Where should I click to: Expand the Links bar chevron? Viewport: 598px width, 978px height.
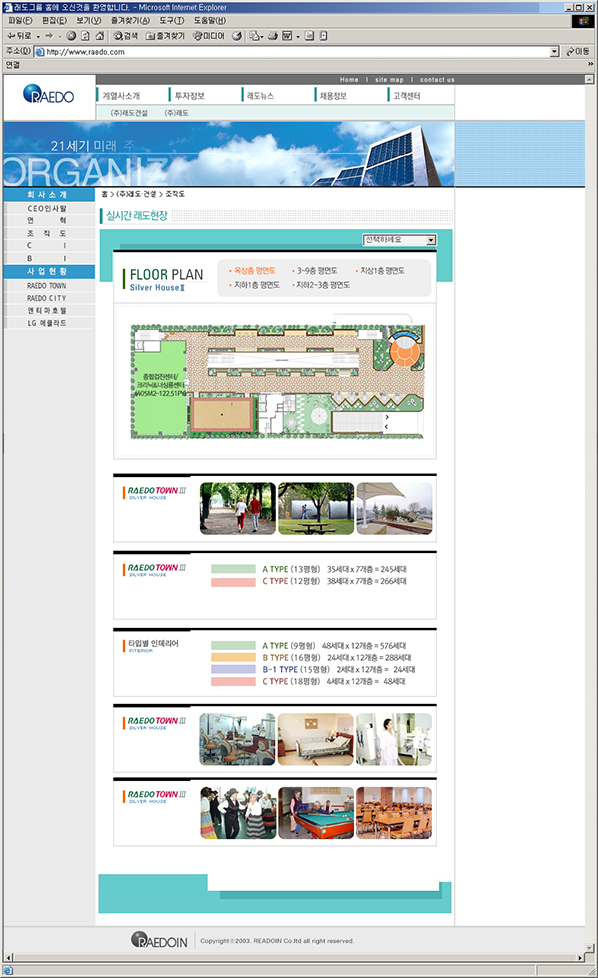pos(590,64)
